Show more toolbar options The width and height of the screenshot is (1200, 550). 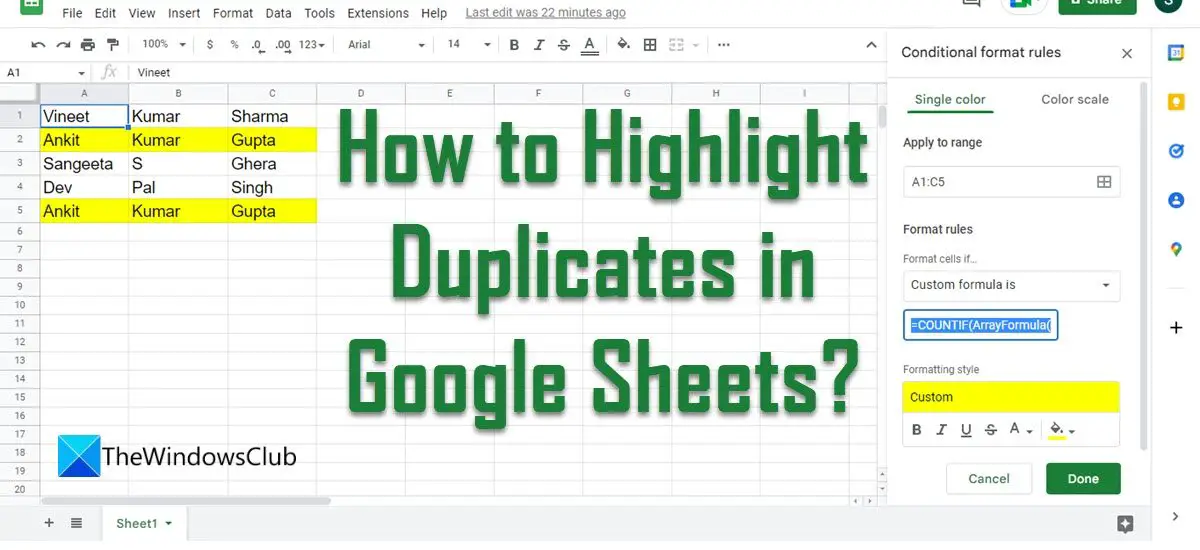(x=724, y=45)
